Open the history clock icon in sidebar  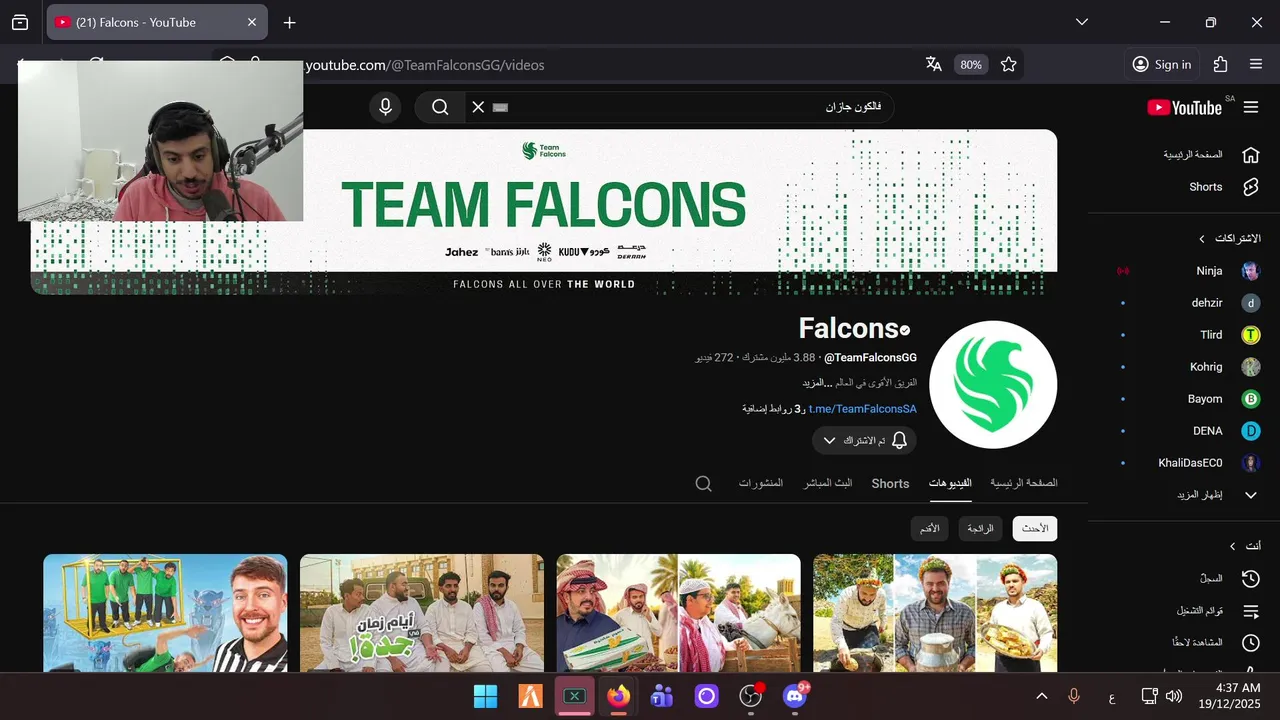tap(1251, 578)
